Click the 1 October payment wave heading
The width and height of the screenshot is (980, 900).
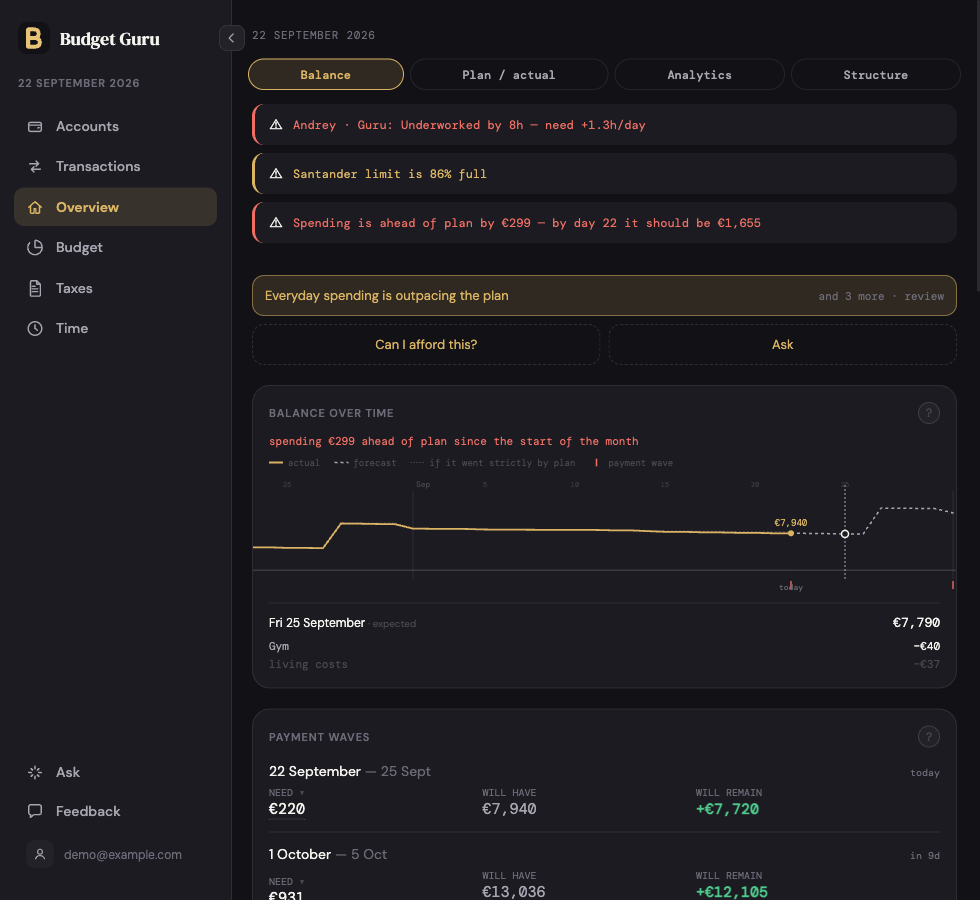[328, 854]
